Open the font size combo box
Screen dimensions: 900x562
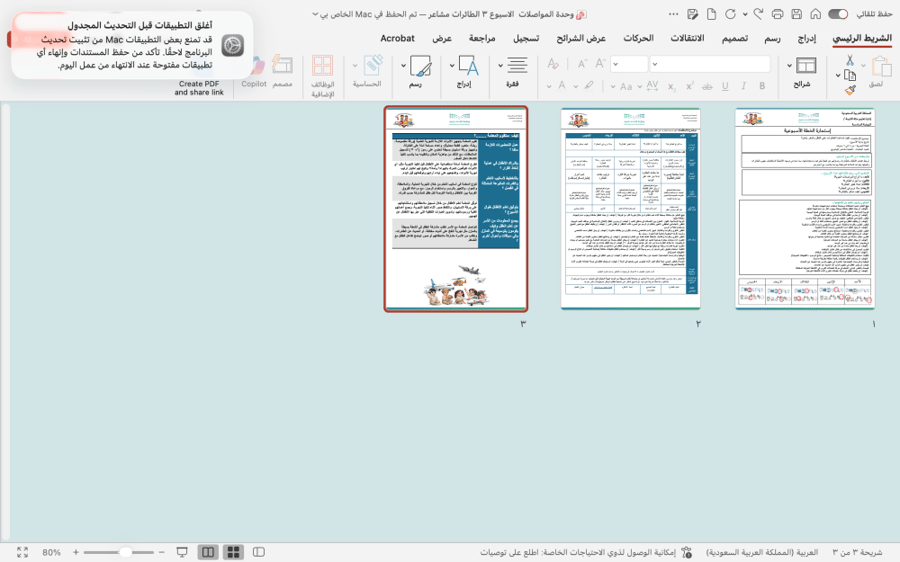629,64
